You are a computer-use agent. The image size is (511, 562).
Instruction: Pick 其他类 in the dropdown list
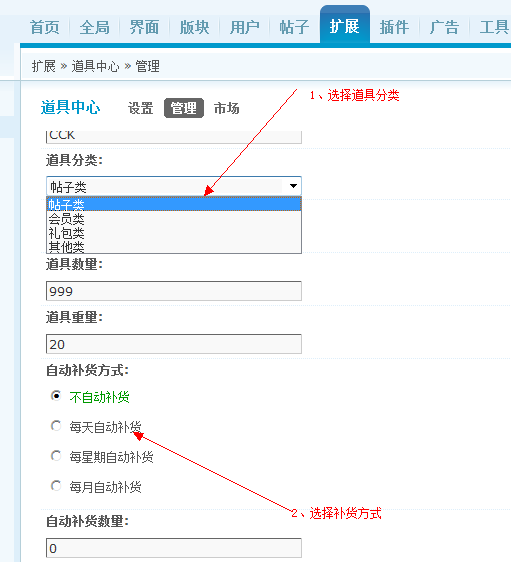click(x=174, y=247)
